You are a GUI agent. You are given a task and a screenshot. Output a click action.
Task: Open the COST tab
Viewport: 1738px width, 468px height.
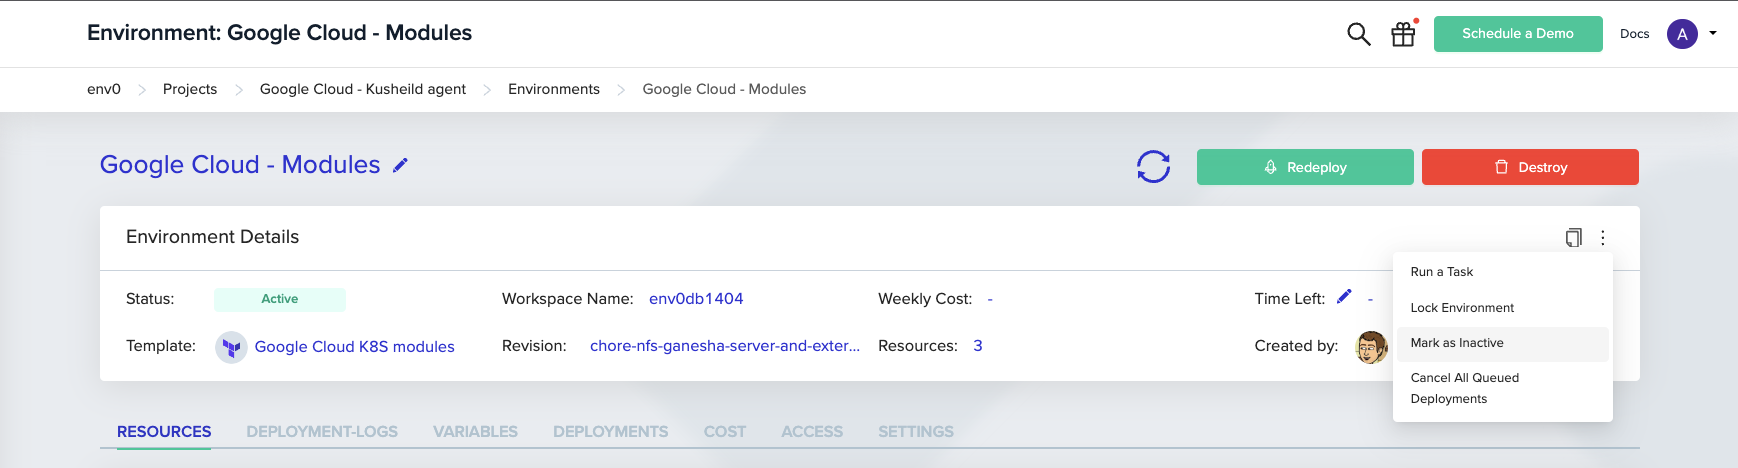coord(725,432)
